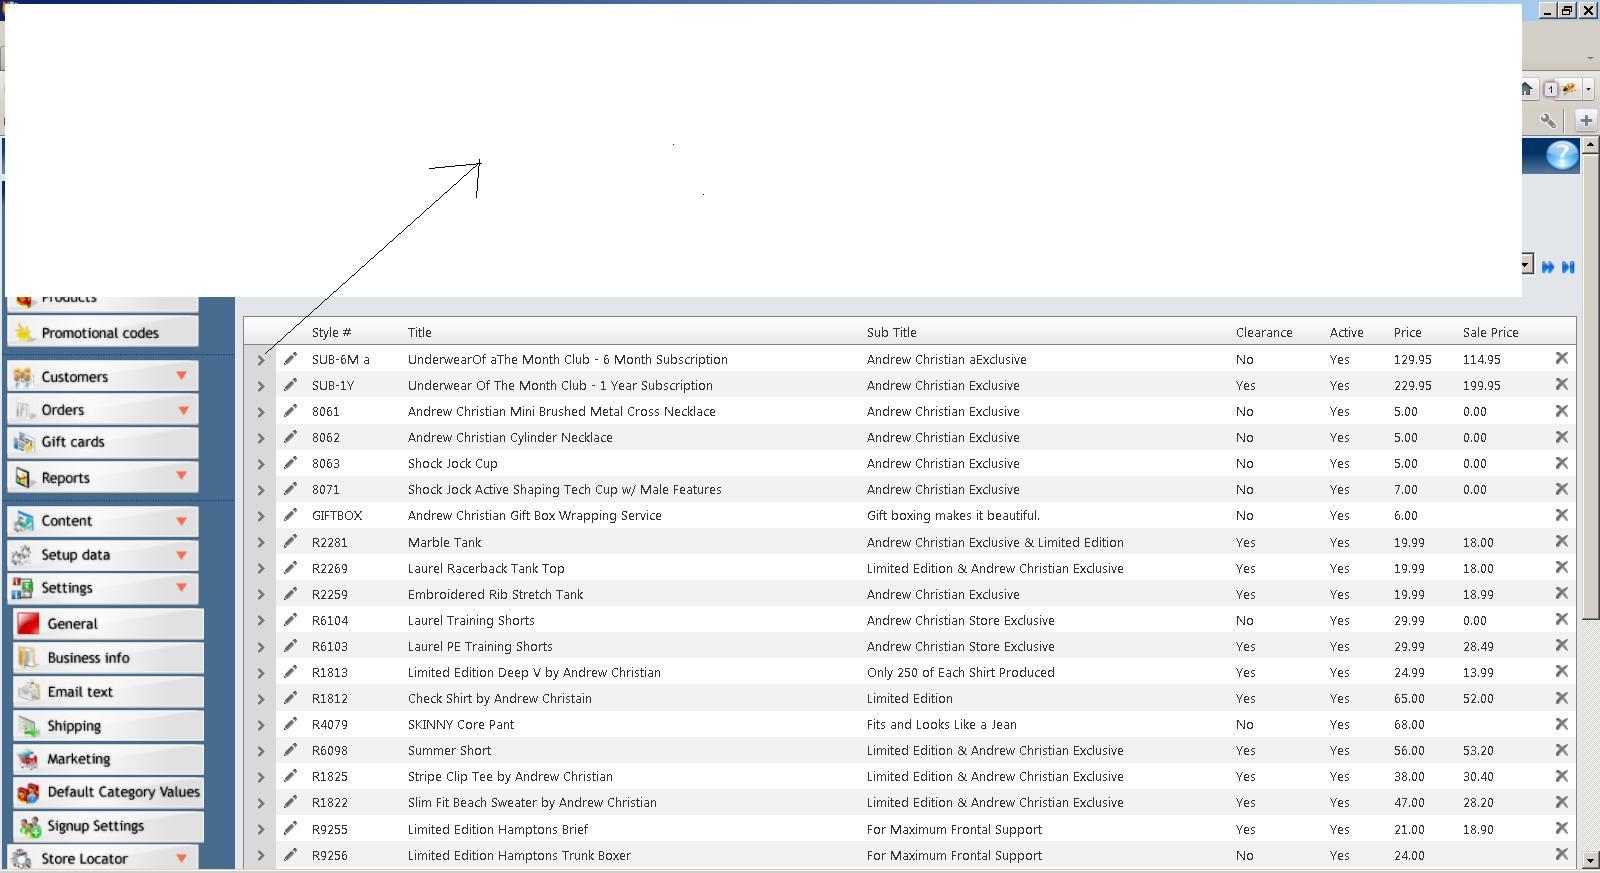Expand row details for SUB-1Y
The width and height of the screenshot is (1600, 873).
[261, 386]
